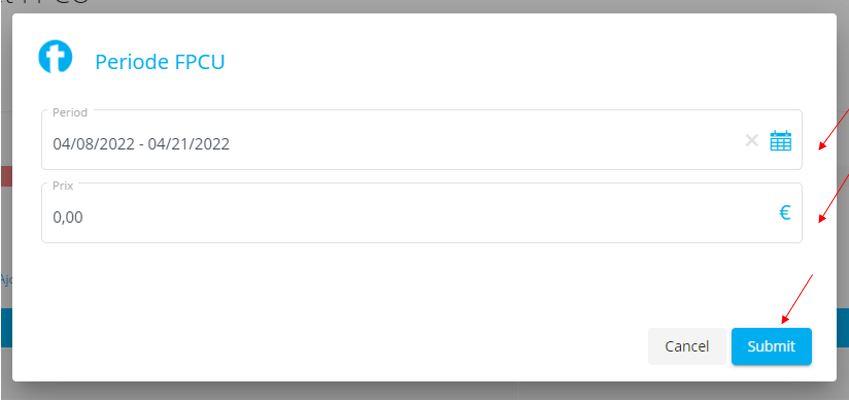Screen dimensions: 849x401
Task: Click the blue background bar right of Submit
Action: [843, 328]
